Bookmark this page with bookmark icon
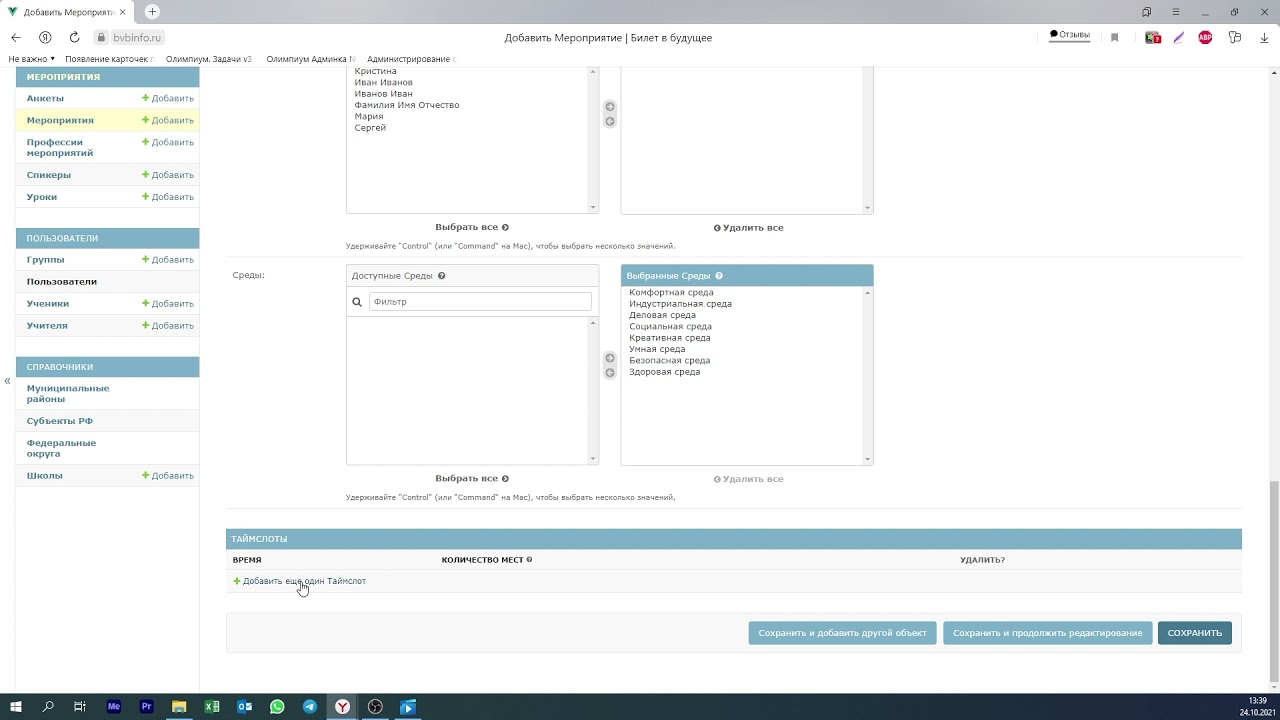The image size is (1280, 720). (1114, 37)
